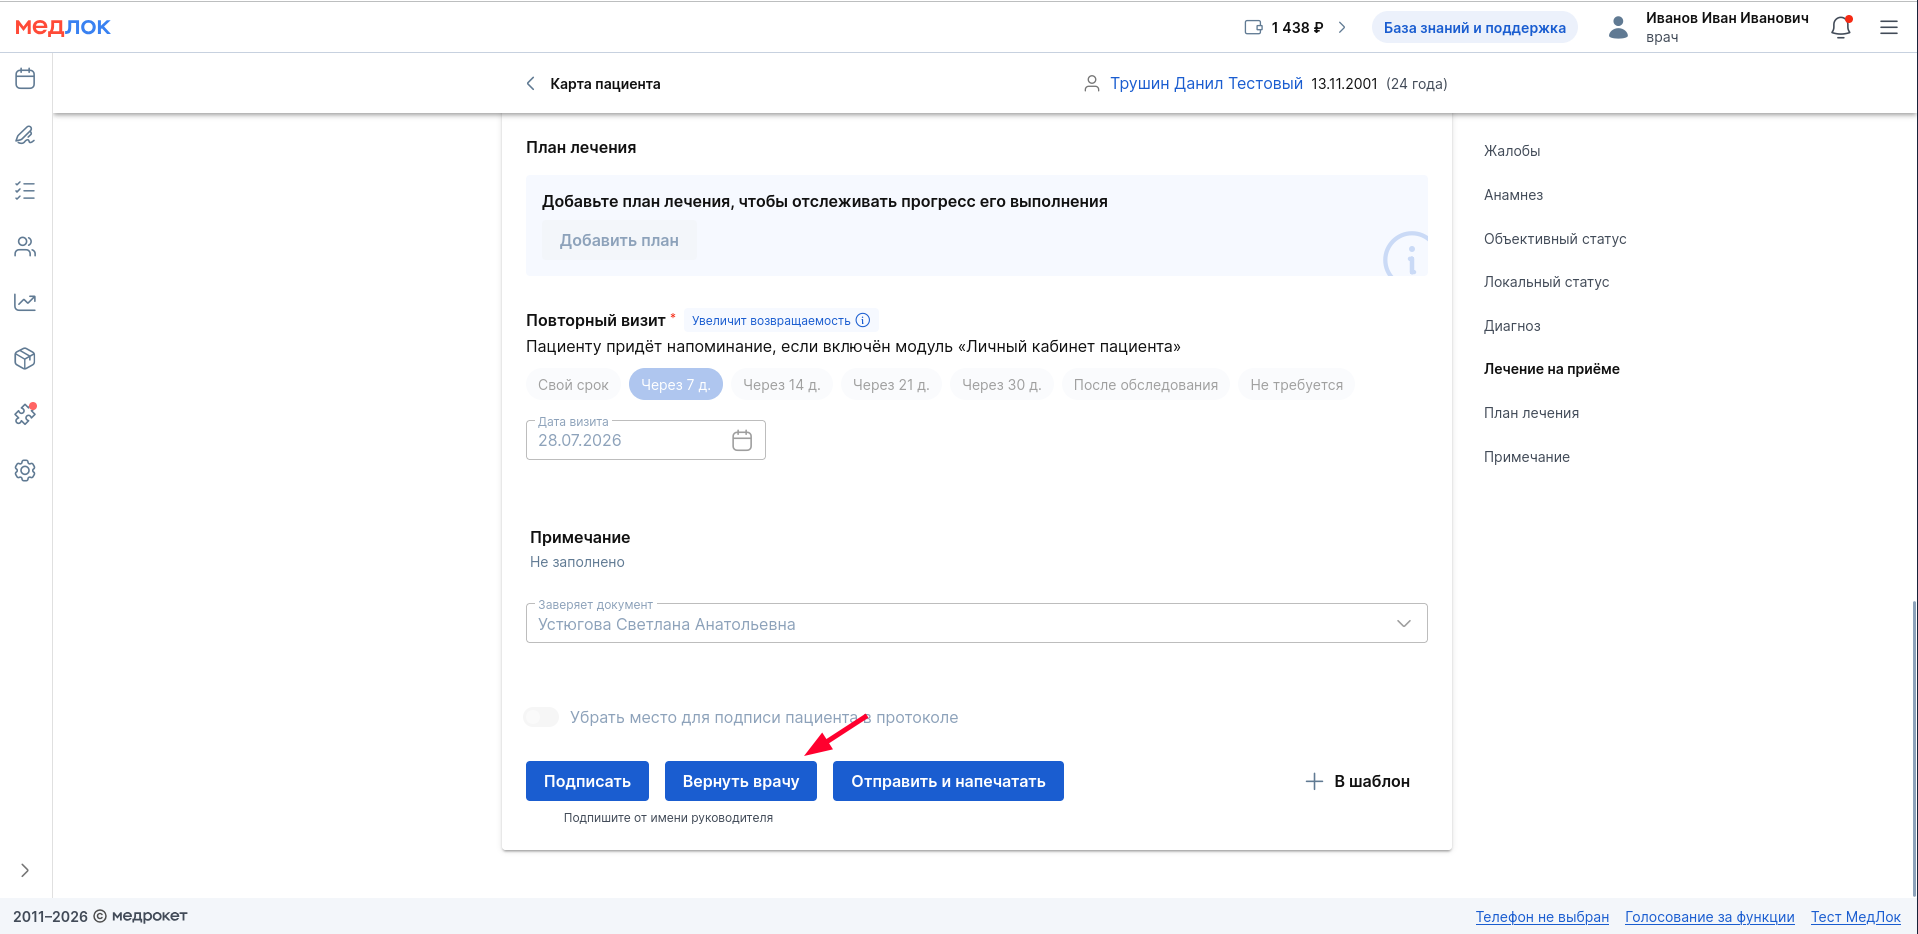This screenshot has width=1918, height=934.
Task: Select Через 30 д. option
Action: point(1001,385)
